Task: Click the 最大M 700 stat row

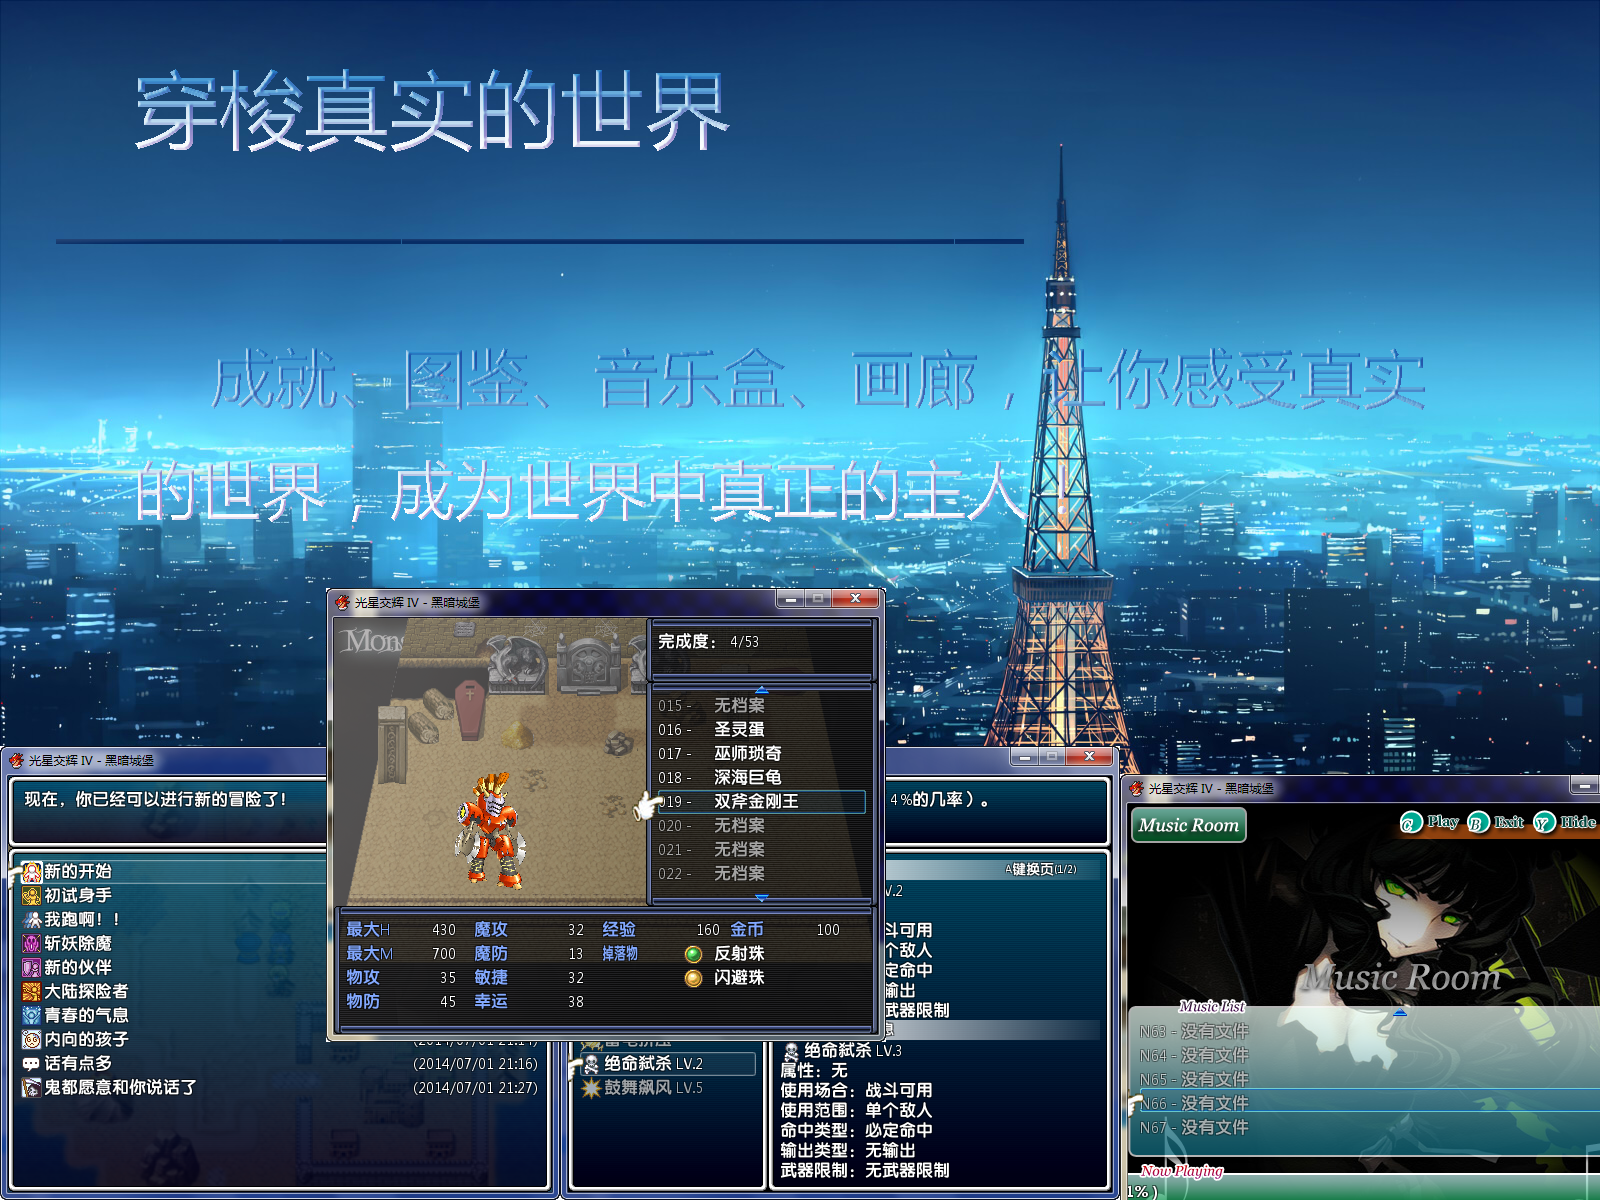Action: point(401,954)
